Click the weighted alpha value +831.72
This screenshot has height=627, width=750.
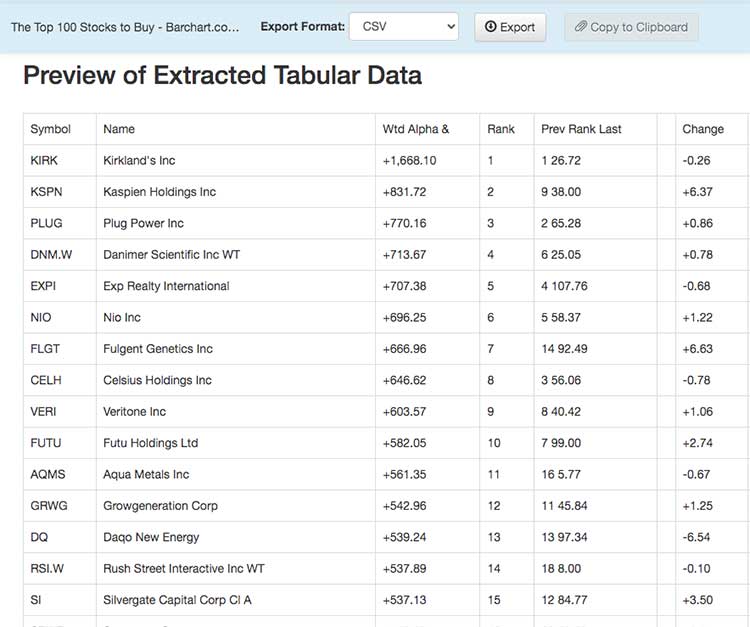tap(404, 192)
